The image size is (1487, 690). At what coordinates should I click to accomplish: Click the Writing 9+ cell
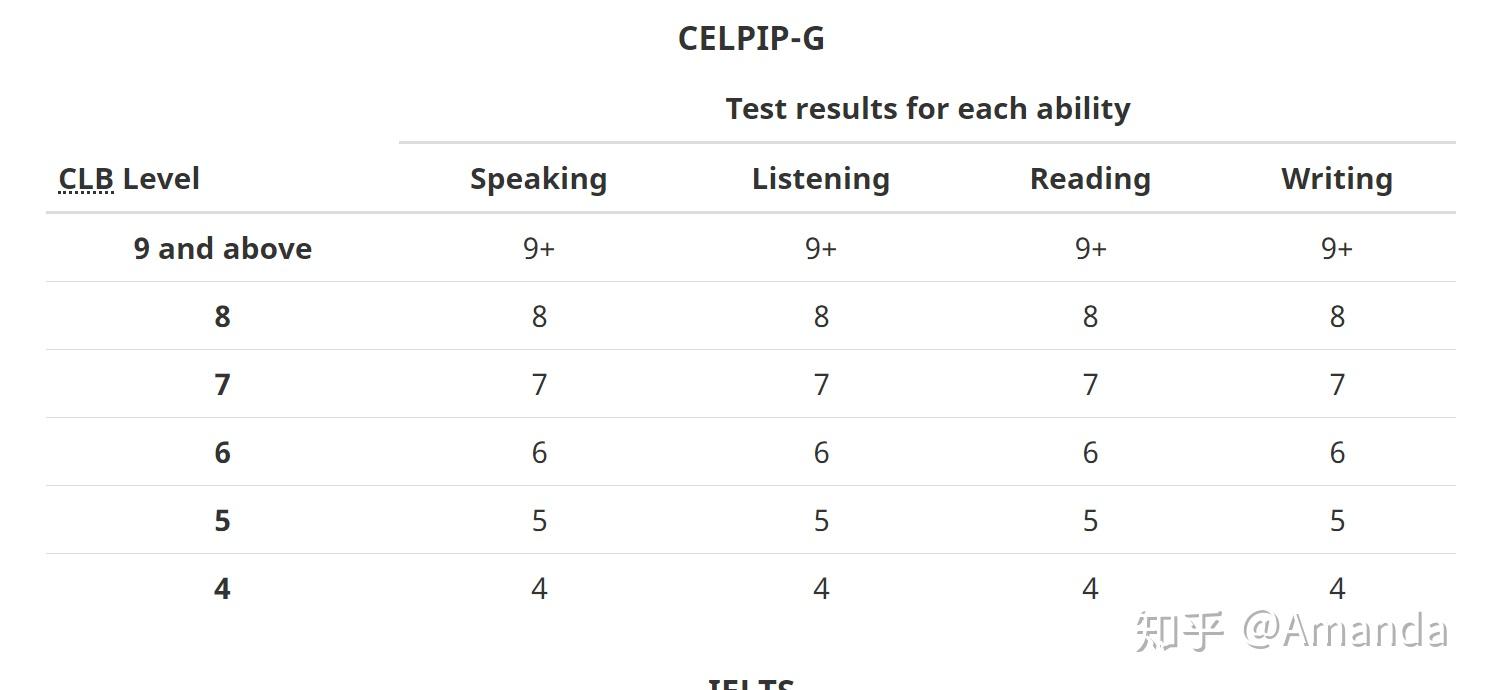pos(1337,248)
